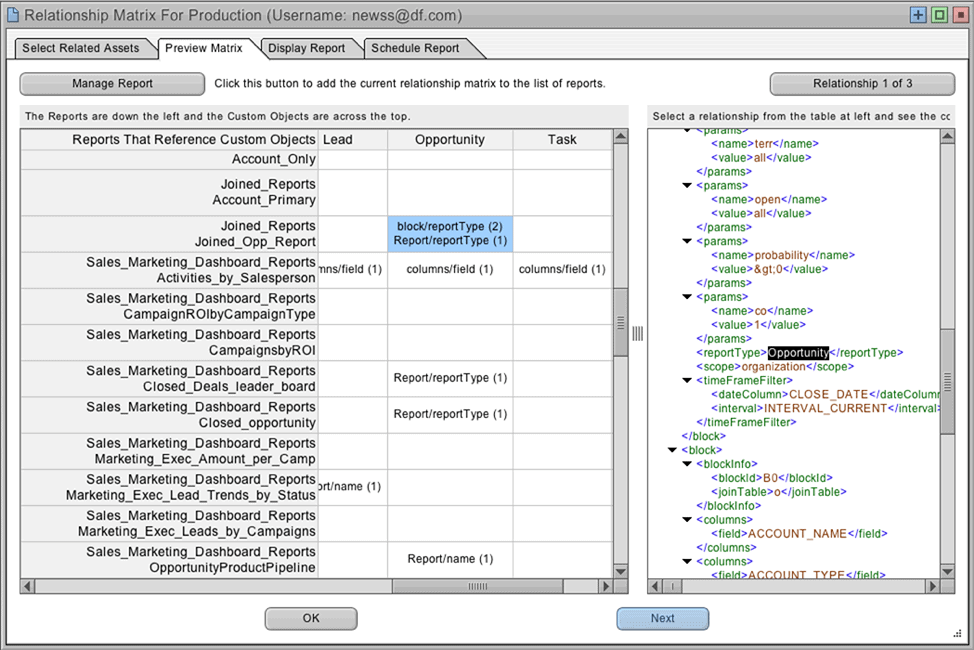Click highlighted Opportunity reportType value

point(798,353)
